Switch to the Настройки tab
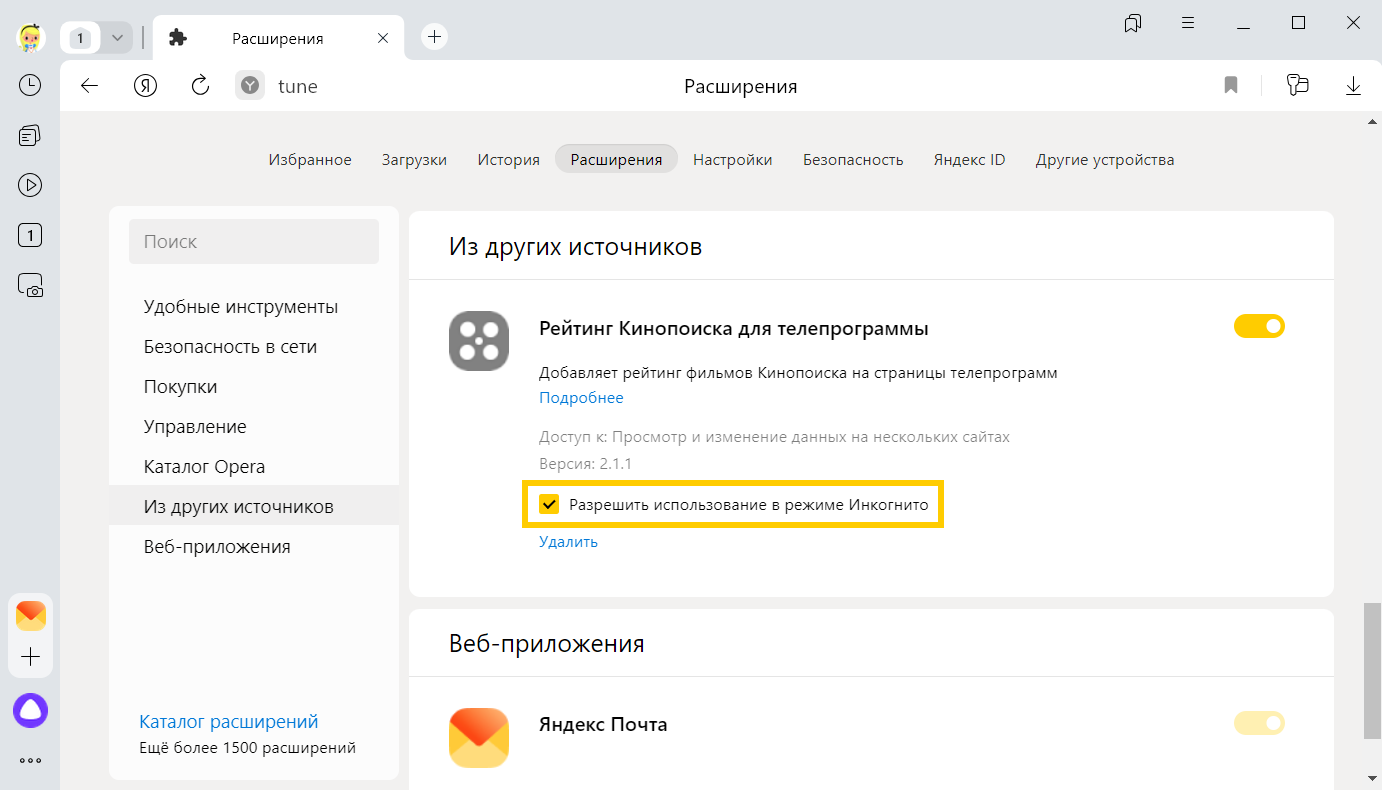Image resolution: width=1382 pixels, height=790 pixels. click(x=732, y=159)
